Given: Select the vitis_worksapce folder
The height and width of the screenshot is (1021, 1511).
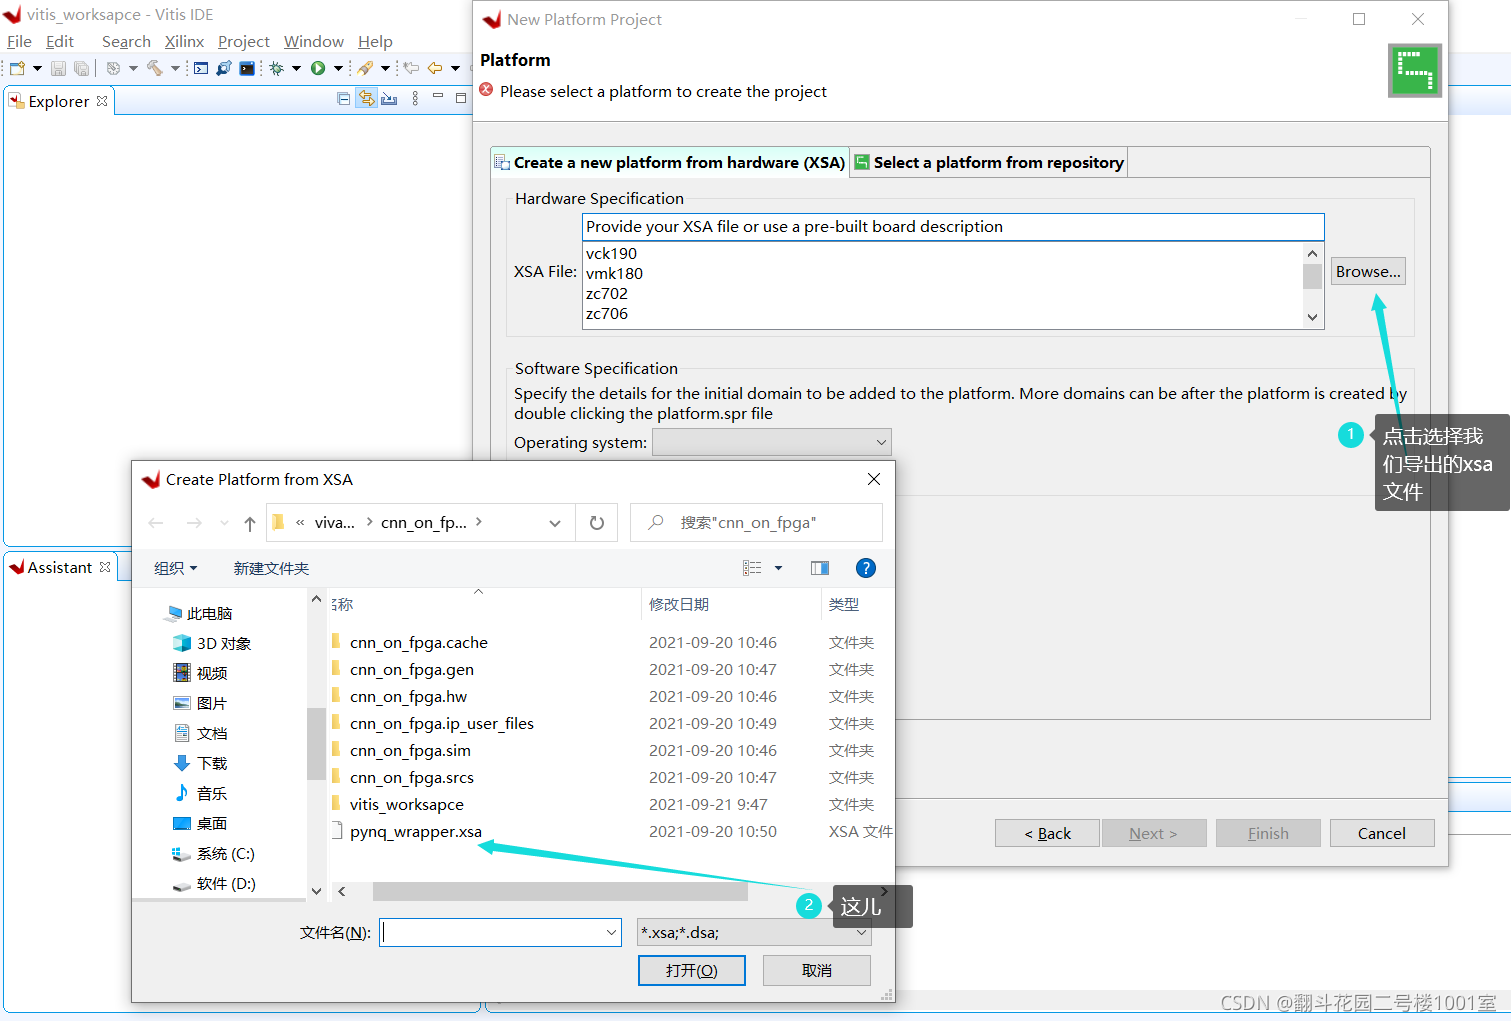Looking at the screenshot, I should (406, 804).
